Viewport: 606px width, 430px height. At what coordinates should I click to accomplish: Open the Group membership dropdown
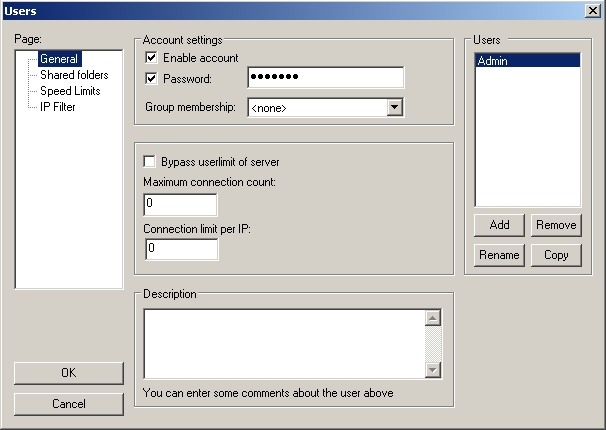[x=394, y=107]
